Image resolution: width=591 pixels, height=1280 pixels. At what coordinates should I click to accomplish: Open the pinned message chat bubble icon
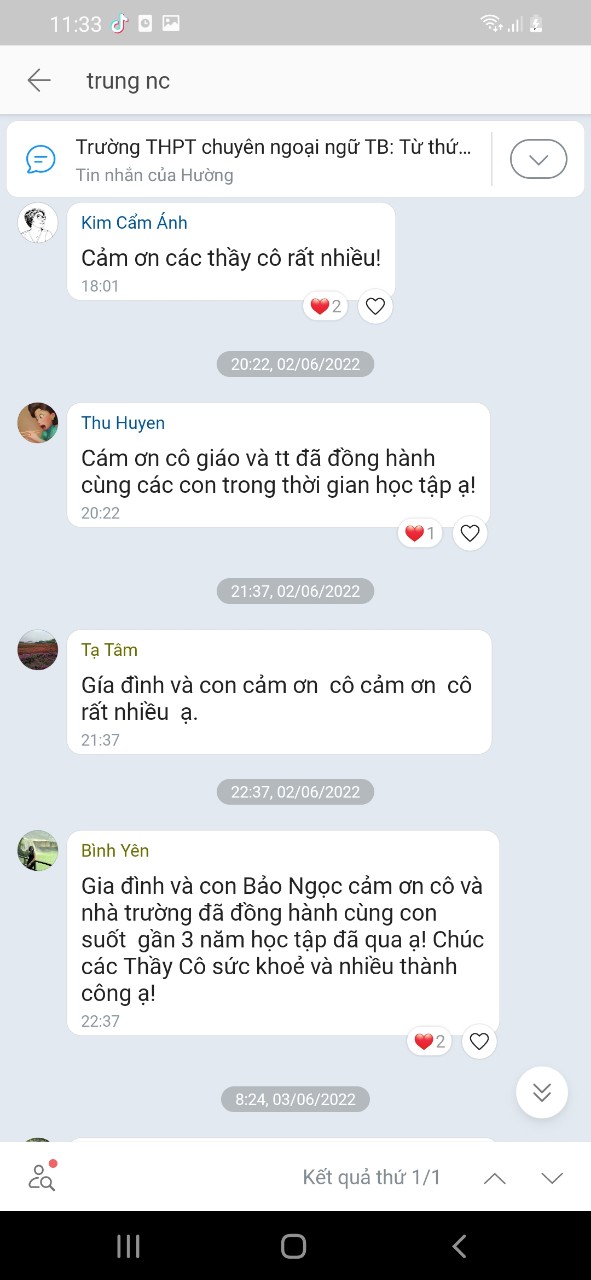click(40, 159)
